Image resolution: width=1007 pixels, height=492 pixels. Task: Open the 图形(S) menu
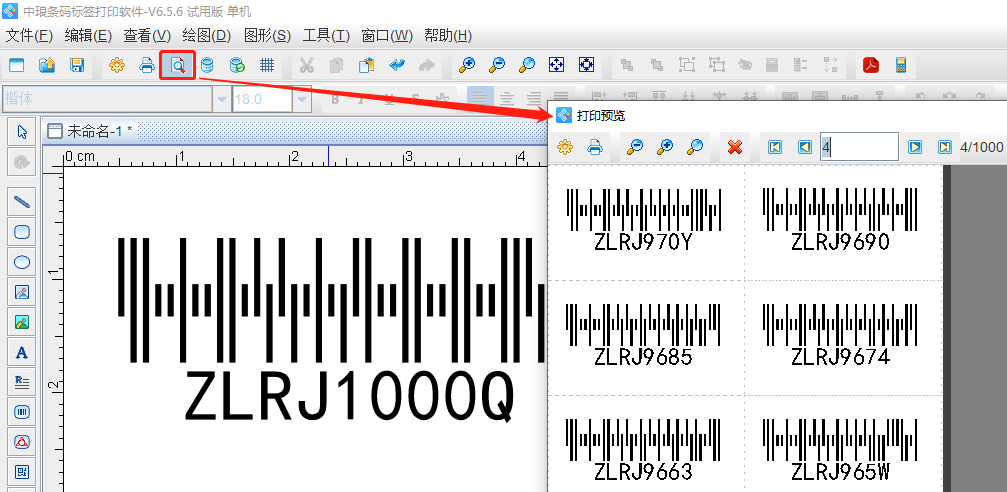268,36
